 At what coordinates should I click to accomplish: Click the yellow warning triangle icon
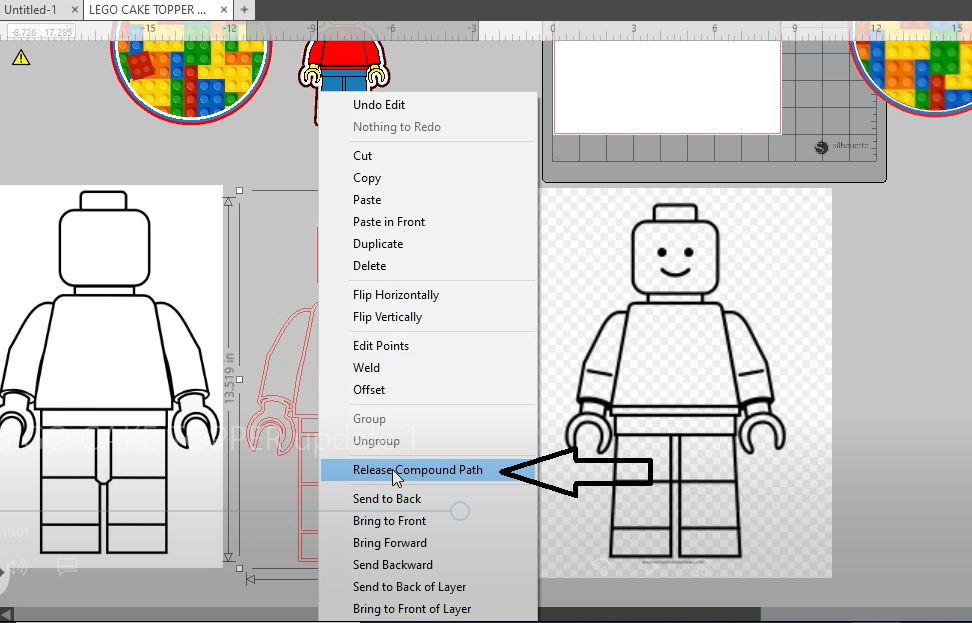(20, 58)
